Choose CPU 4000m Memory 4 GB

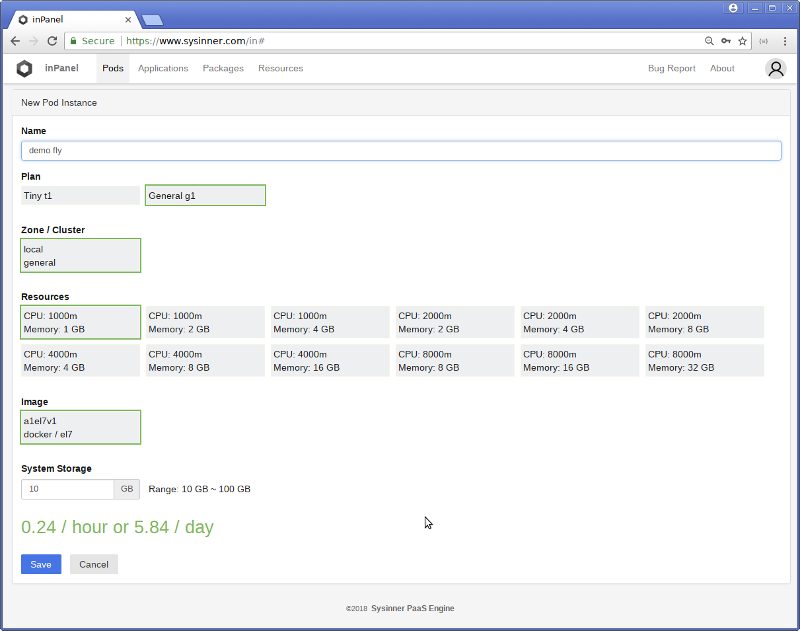pyautogui.click(x=80, y=361)
